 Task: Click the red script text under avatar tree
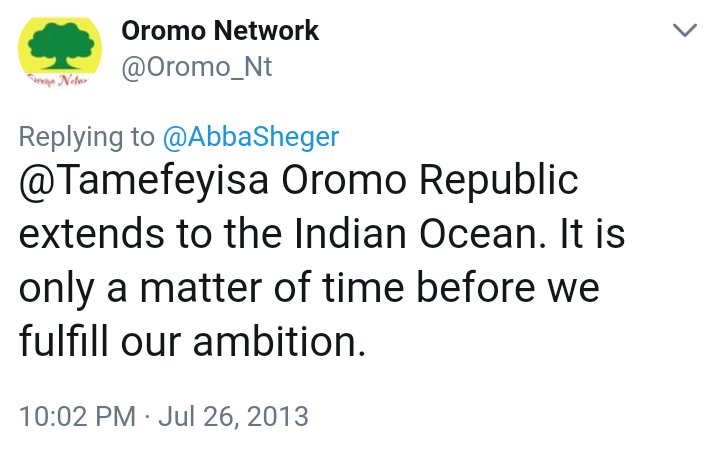pos(60,79)
